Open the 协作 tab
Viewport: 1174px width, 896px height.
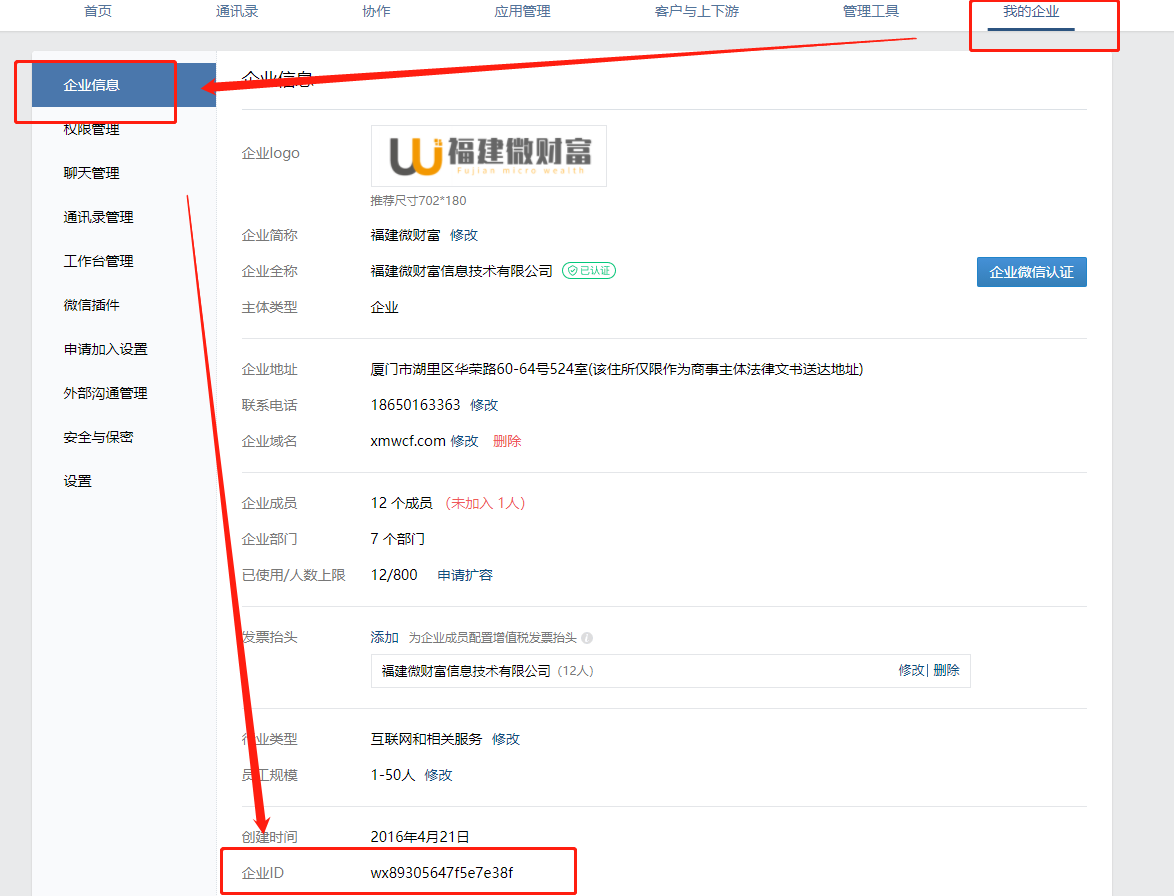[x=376, y=11]
